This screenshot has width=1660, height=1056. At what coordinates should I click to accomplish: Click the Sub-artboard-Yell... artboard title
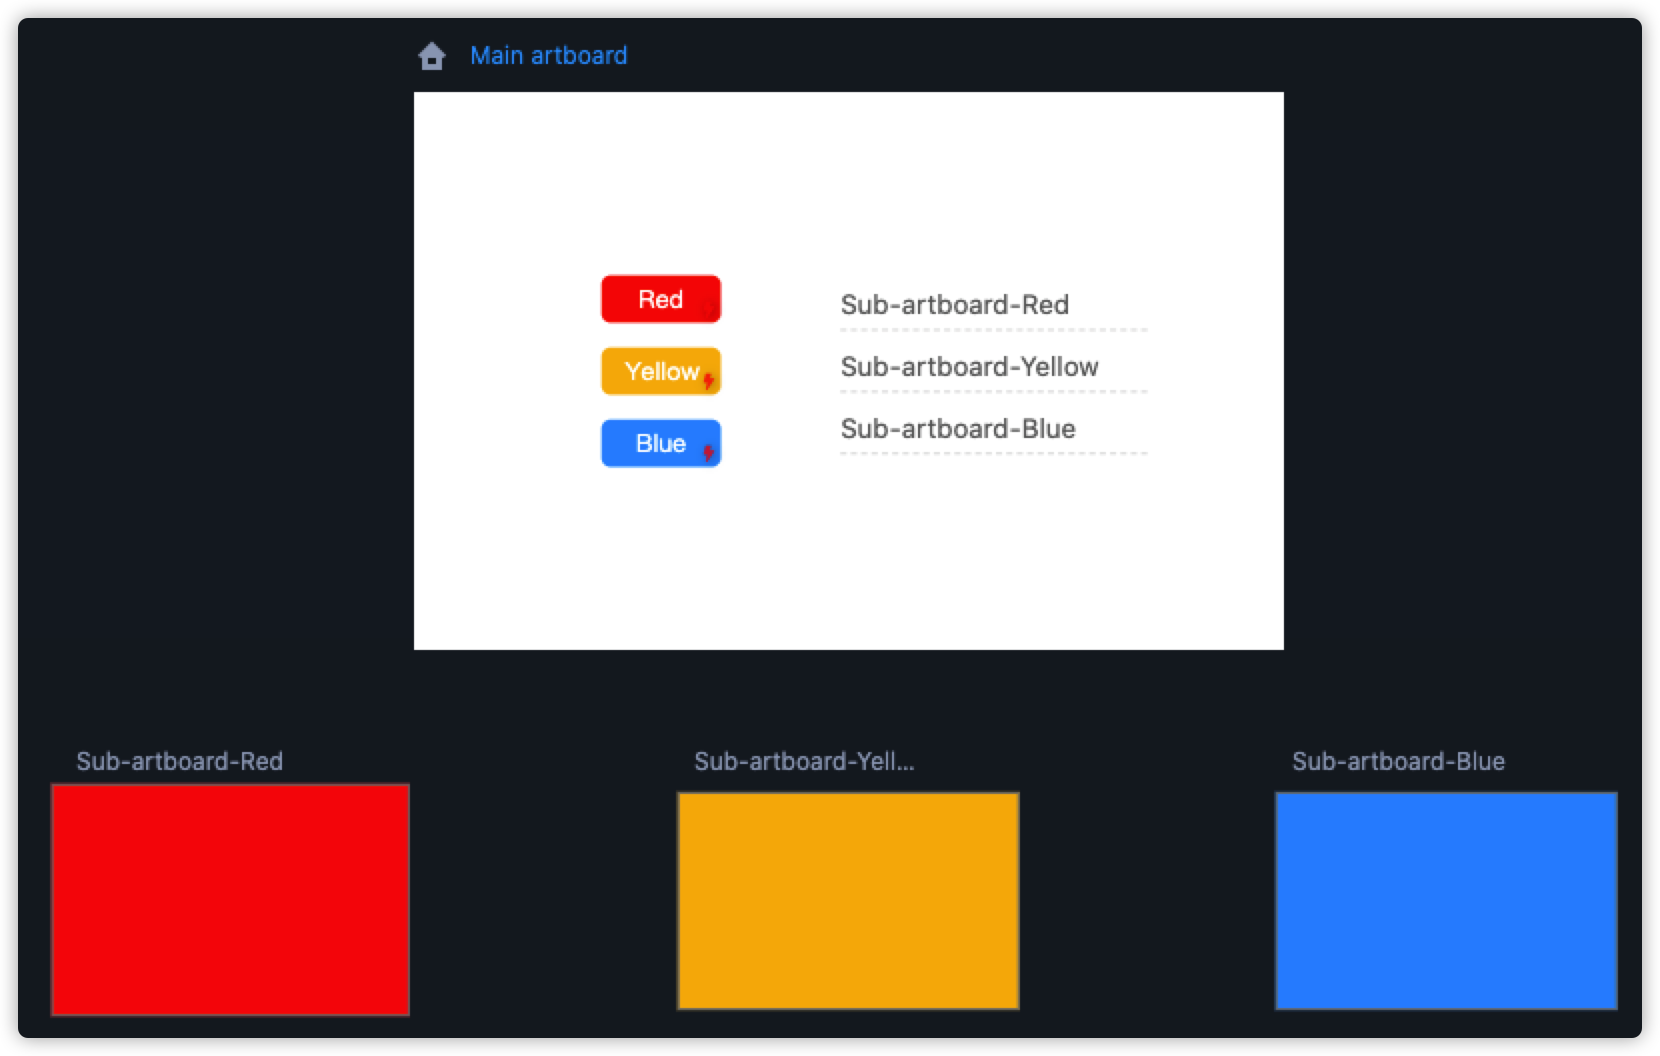coord(804,761)
